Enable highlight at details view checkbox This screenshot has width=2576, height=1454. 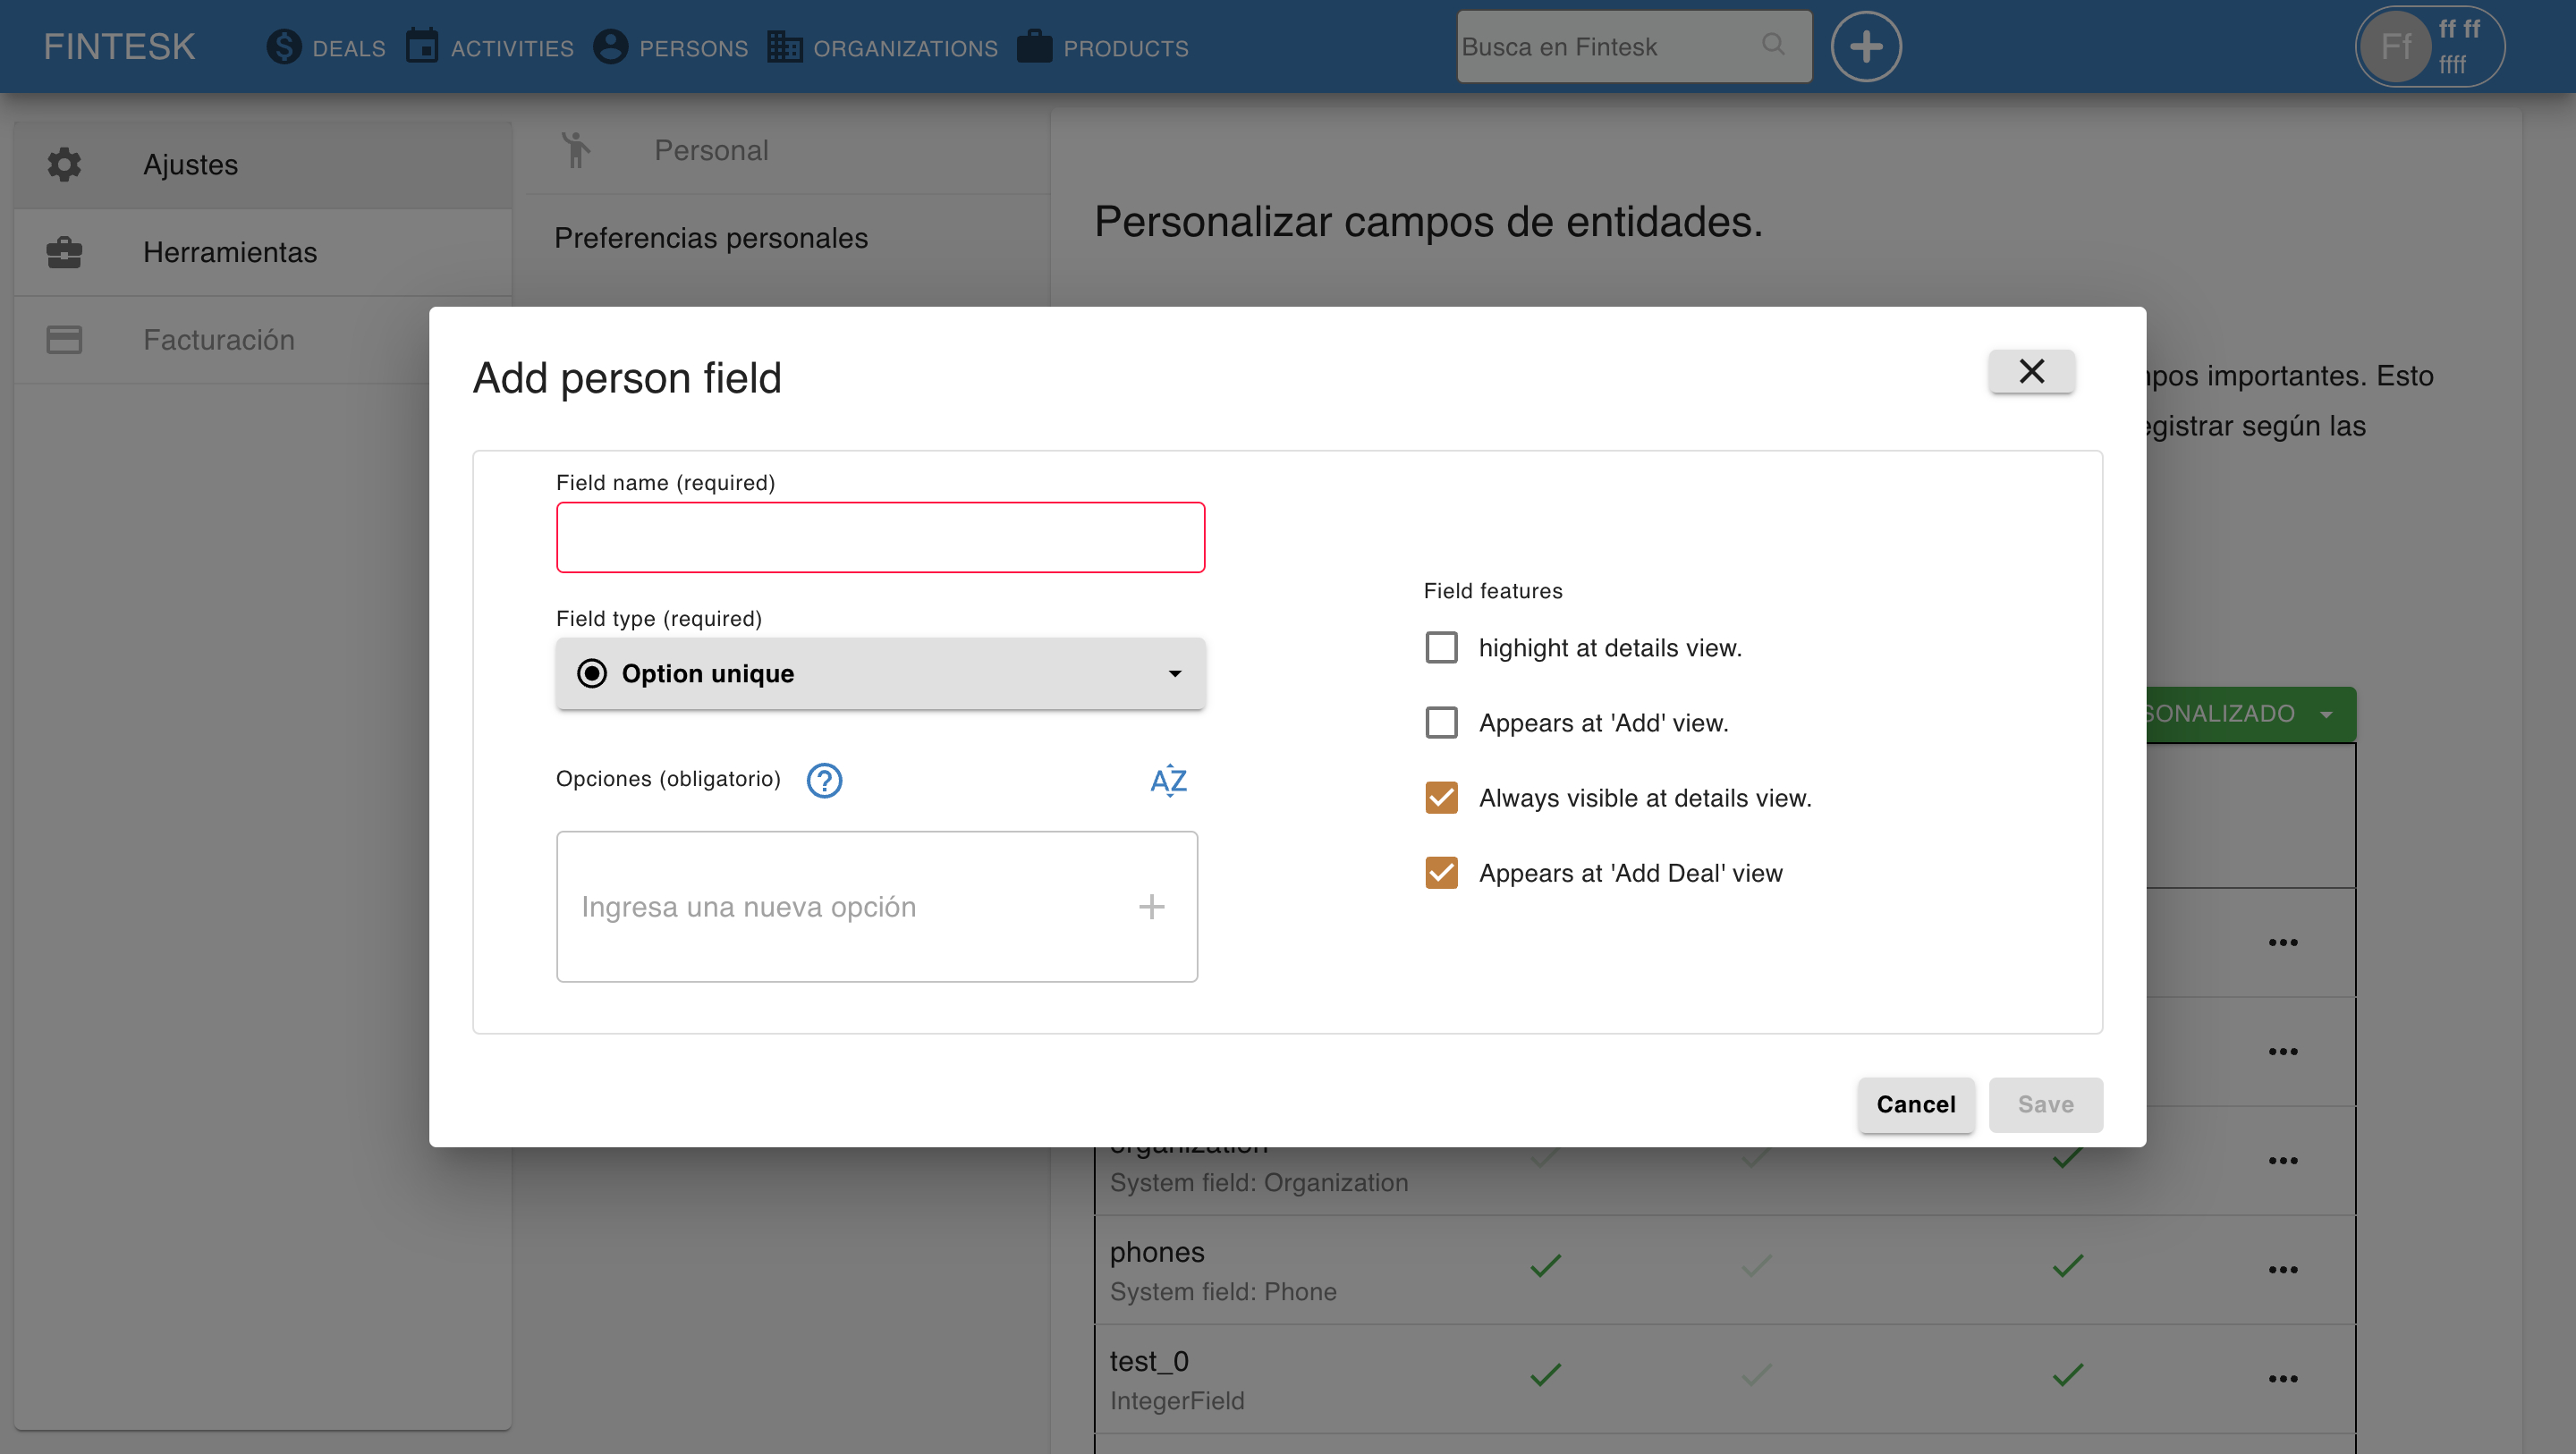(1441, 648)
